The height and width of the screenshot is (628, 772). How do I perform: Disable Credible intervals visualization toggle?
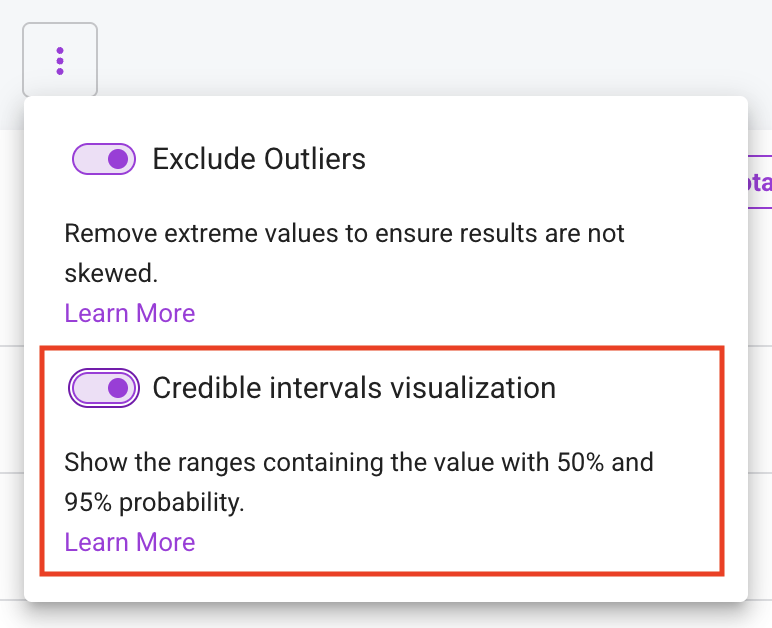[104, 388]
